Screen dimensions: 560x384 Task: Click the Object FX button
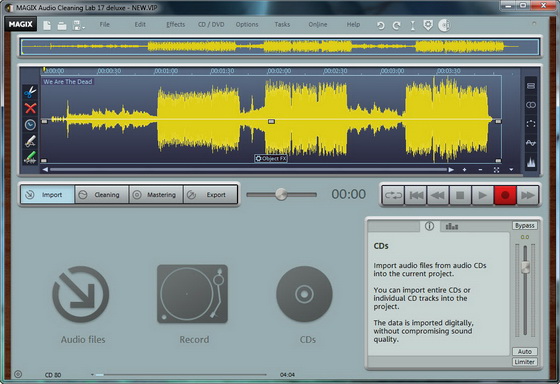click(271, 158)
